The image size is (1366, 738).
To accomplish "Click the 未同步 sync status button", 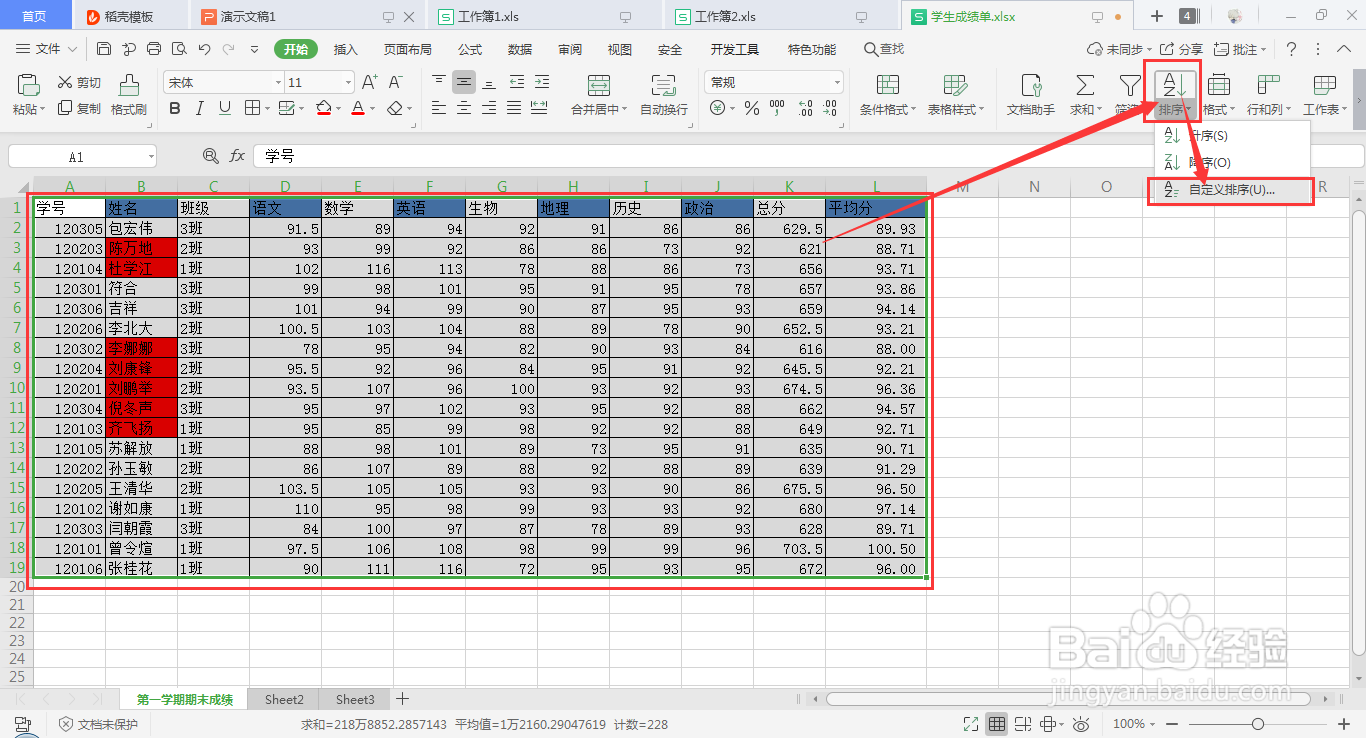I will click(1118, 49).
